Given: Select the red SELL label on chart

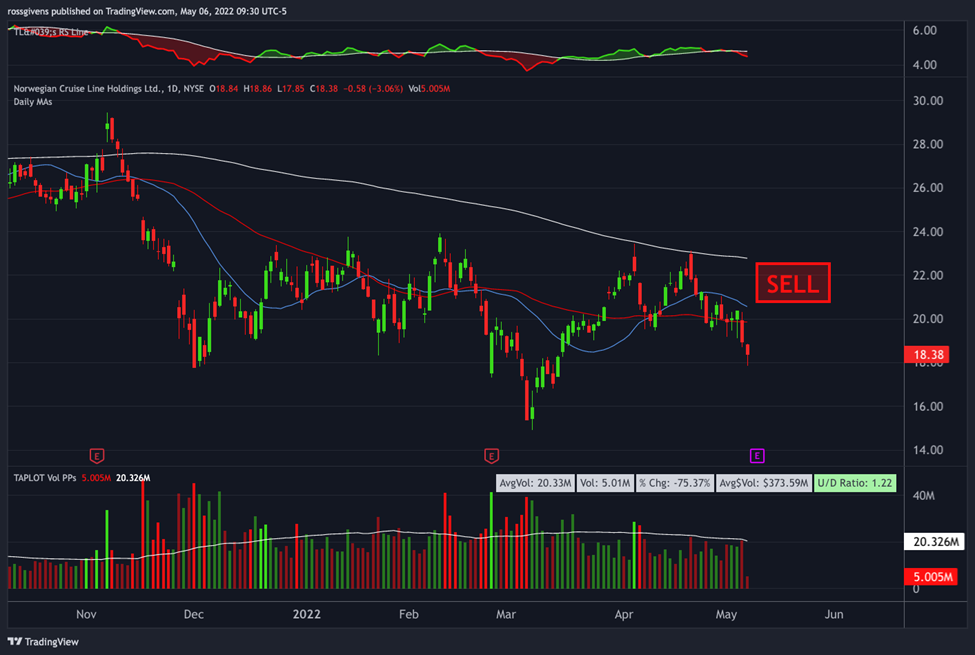Looking at the screenshot, I should [793, 283].
